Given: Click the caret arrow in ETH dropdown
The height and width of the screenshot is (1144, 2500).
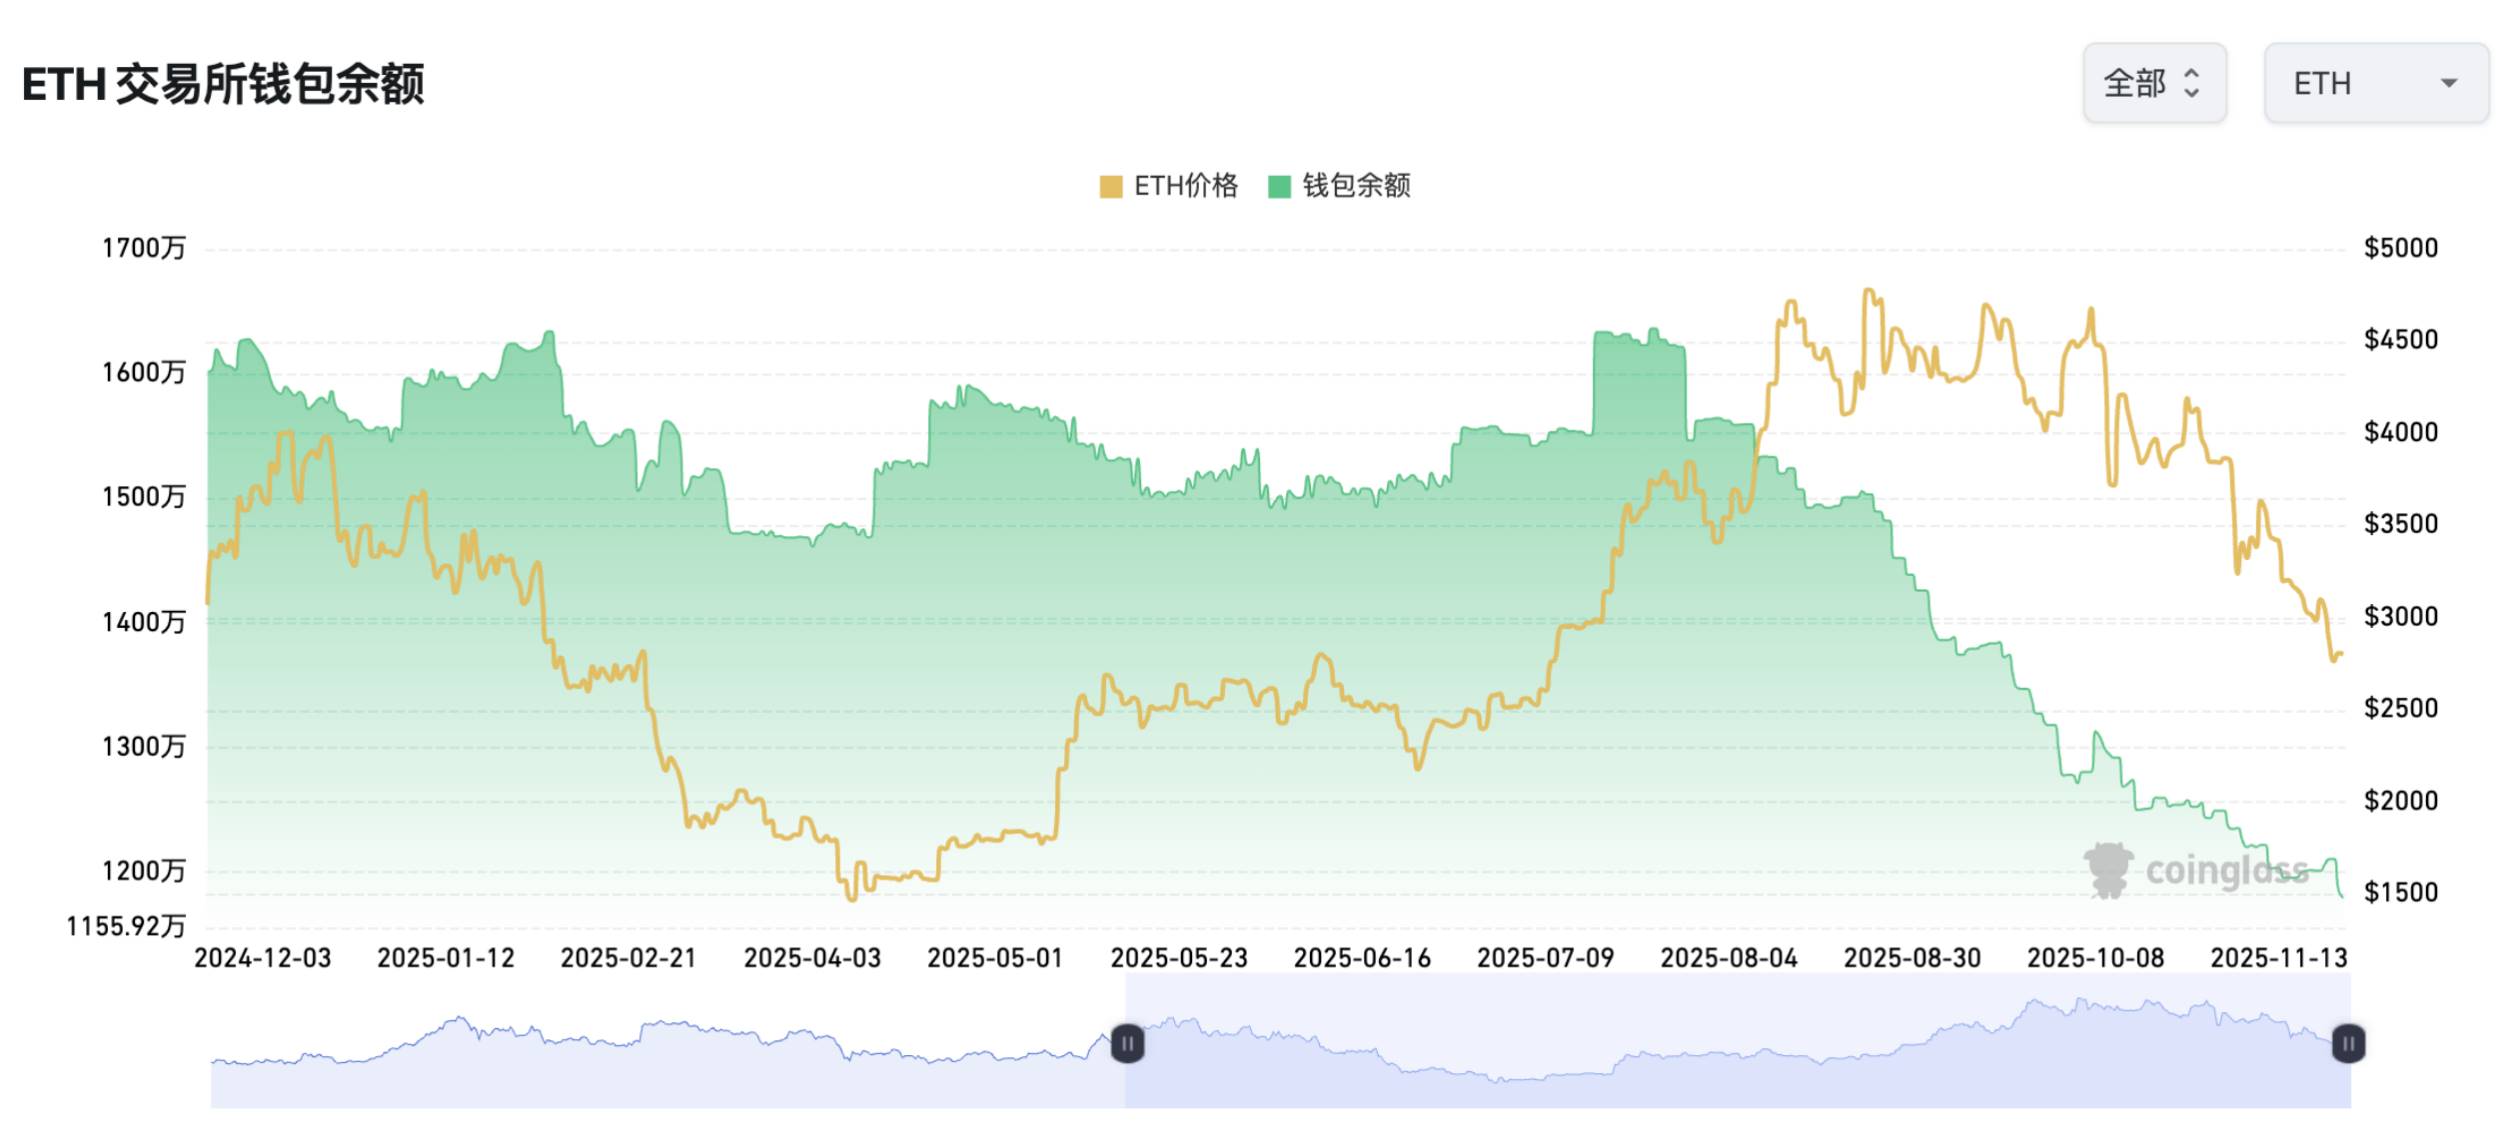Looking at the screenshot, I should pyautogui.click(x=2448, y=83).
